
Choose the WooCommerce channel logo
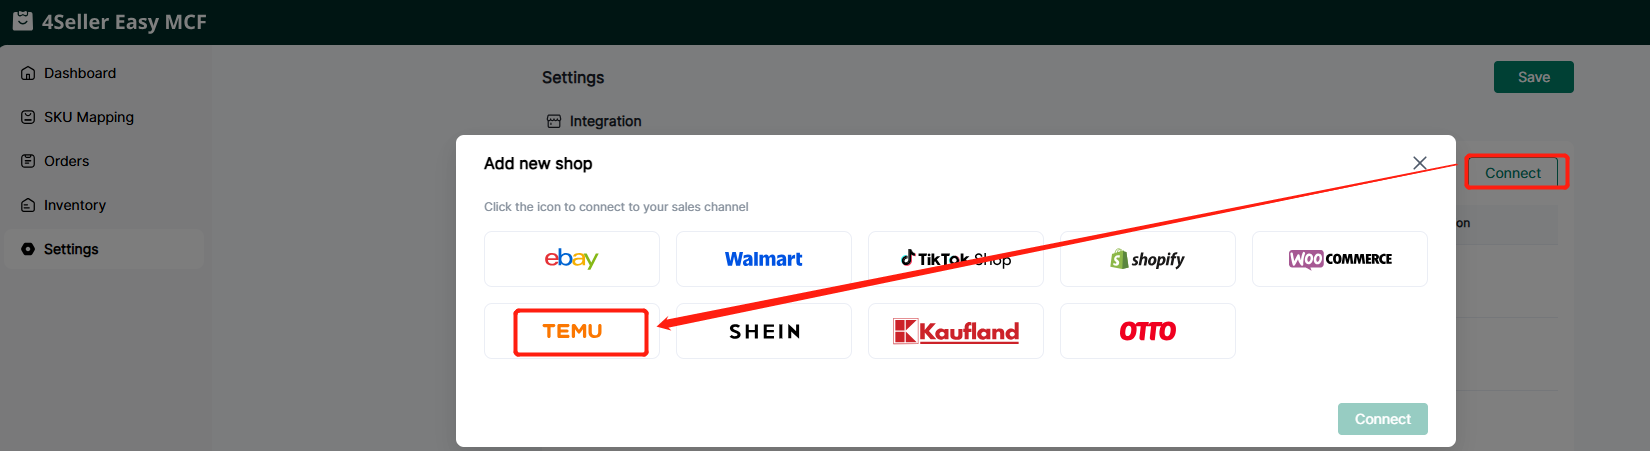click(1339, 259)
